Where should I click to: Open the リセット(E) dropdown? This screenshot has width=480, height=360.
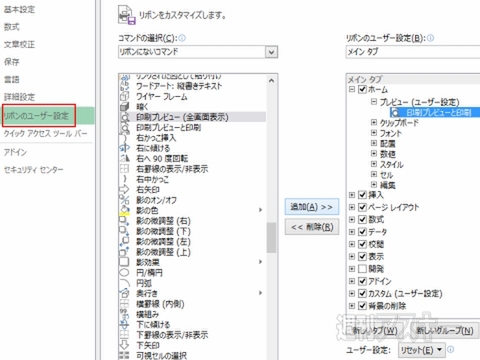click(421, 350)
